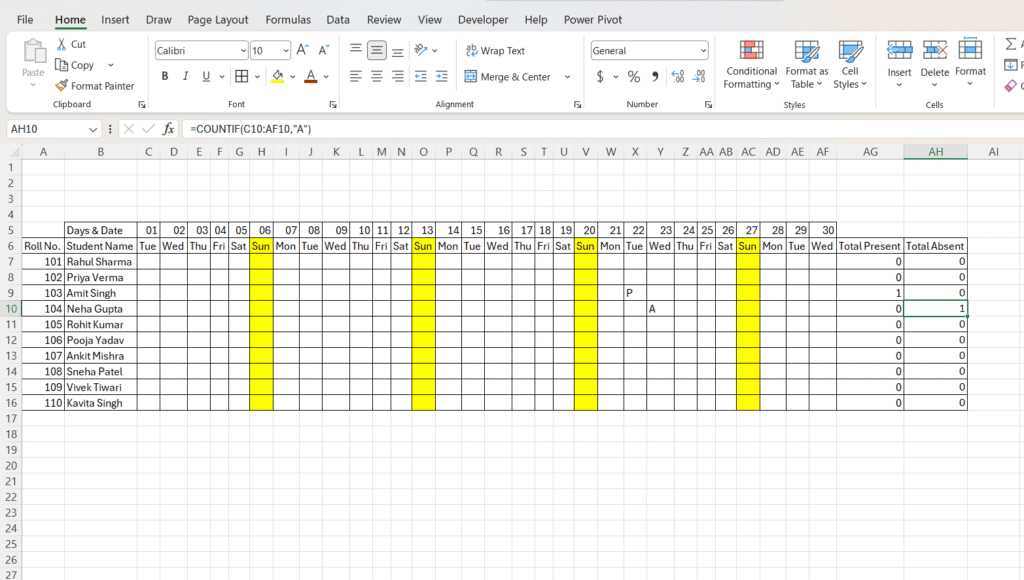Switch to the Power Pivot tab
1024x580 pixels.
pyautogui.click(x=593, y=20)
